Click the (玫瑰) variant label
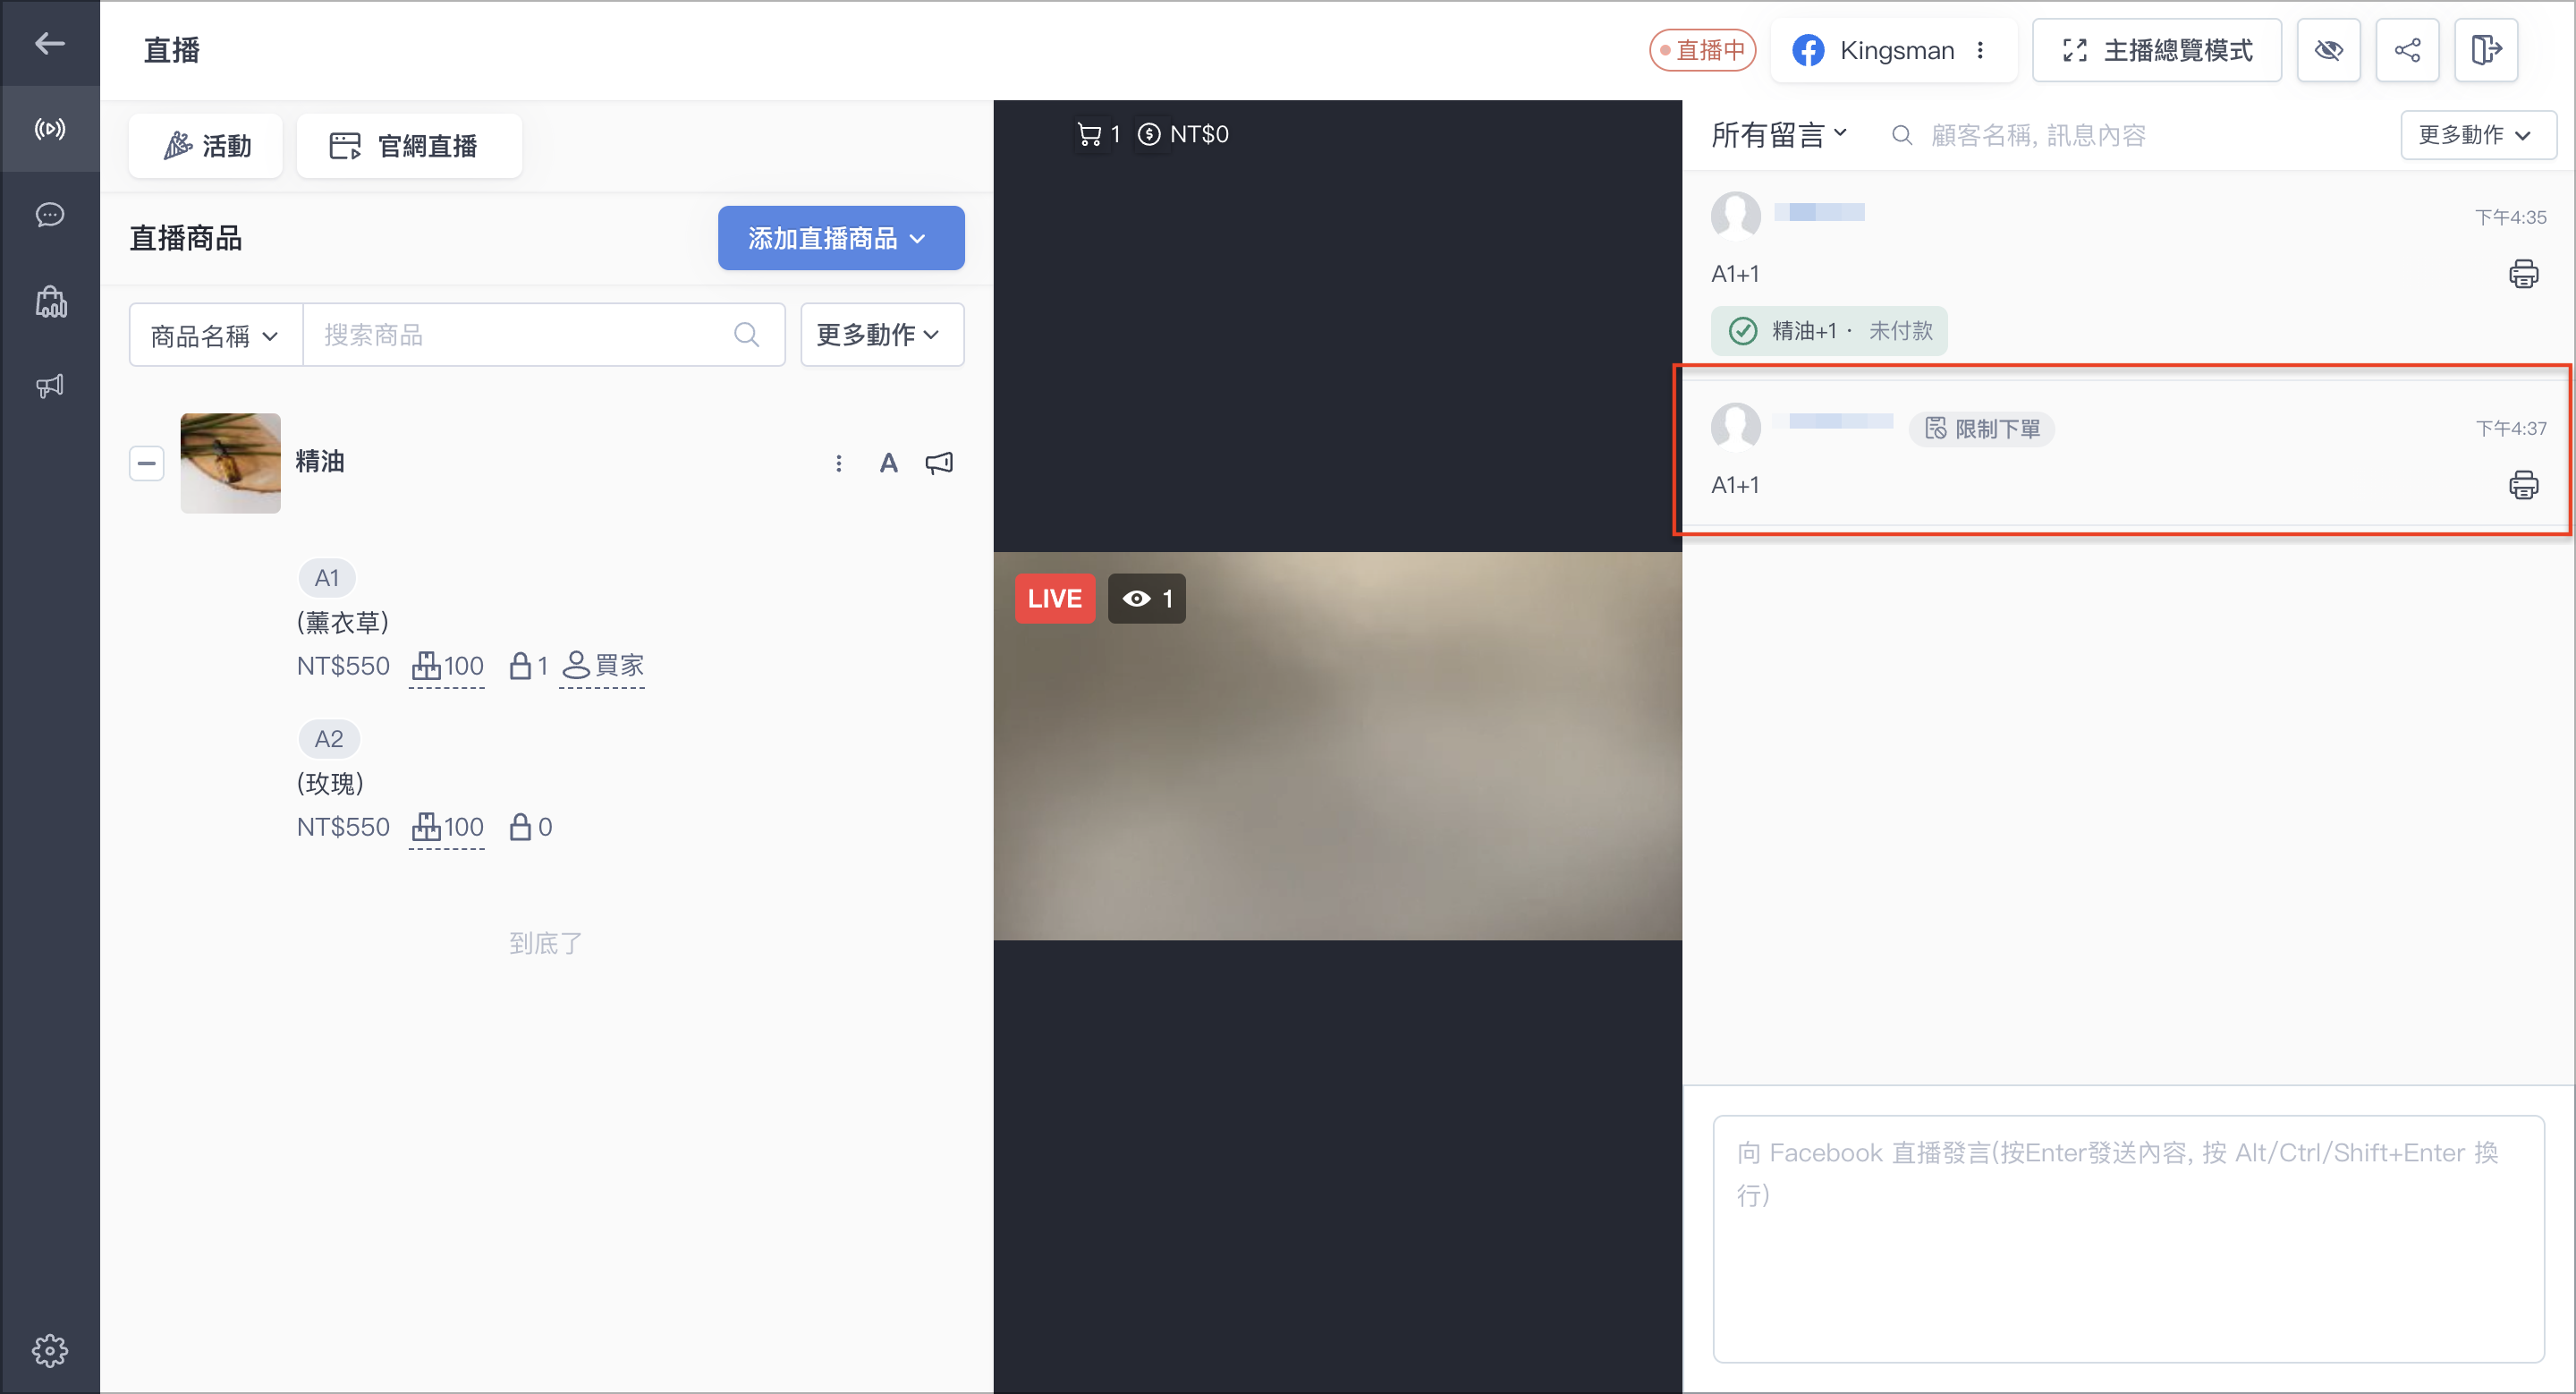2576x1394 pixels. coord(330,783)
